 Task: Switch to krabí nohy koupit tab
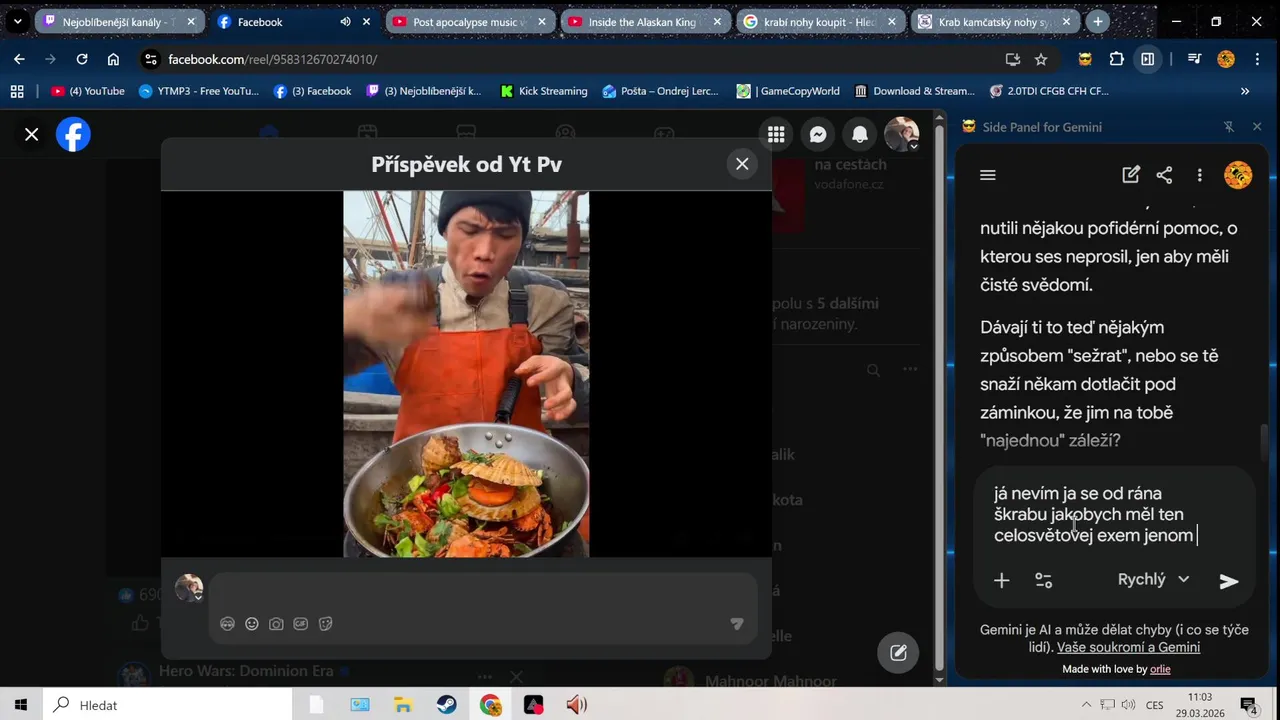point(819,21)
